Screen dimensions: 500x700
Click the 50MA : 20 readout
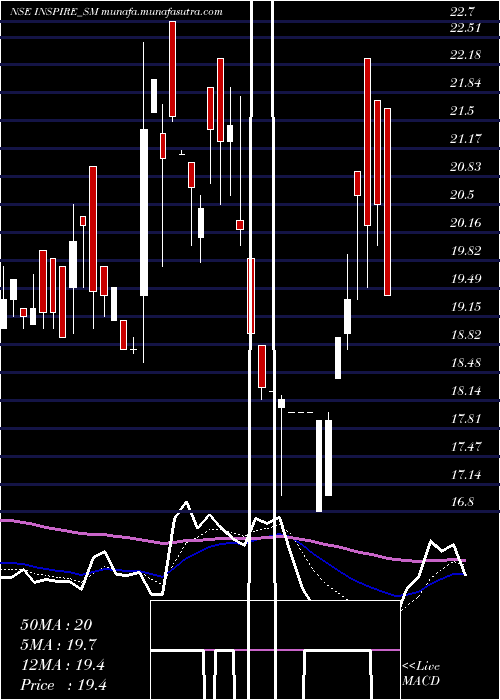56,625
